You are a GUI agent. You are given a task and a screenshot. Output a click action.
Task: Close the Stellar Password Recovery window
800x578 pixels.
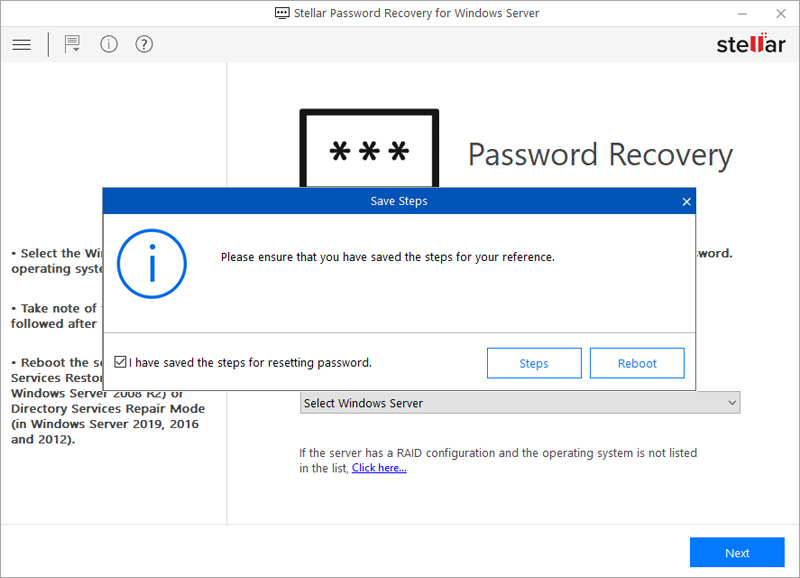781,14
